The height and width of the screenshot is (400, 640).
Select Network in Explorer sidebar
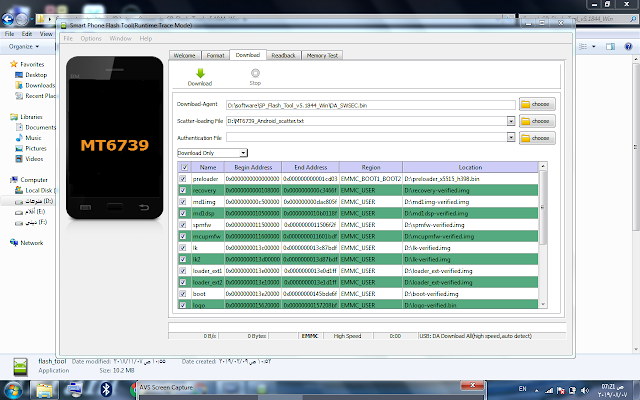[27, 243]
